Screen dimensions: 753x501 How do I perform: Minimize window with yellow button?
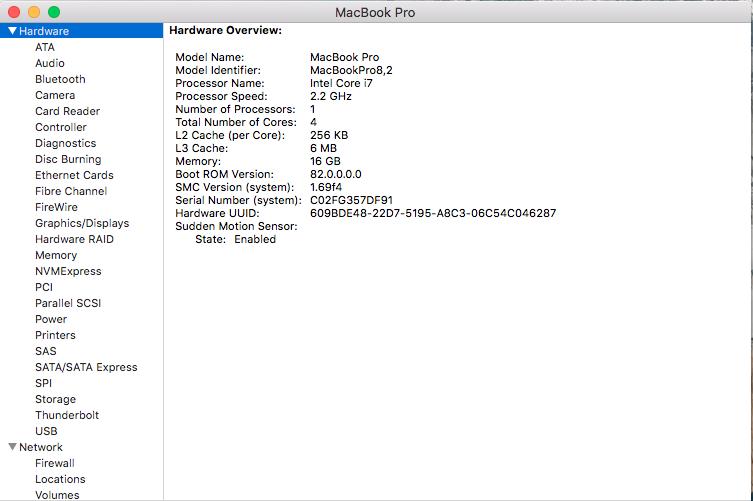tap(34, 12)
